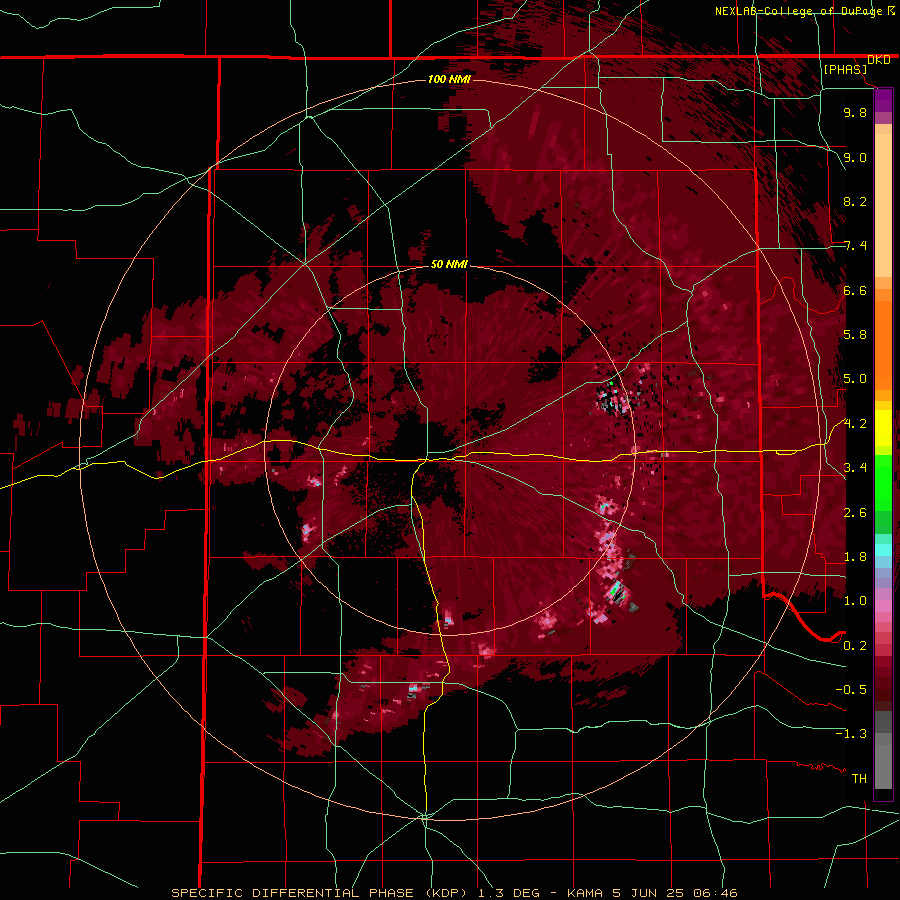Pick the yellow segment of the color bar
Image resolution: width=900 pixels, height=900 pixels.
[883, 428]
